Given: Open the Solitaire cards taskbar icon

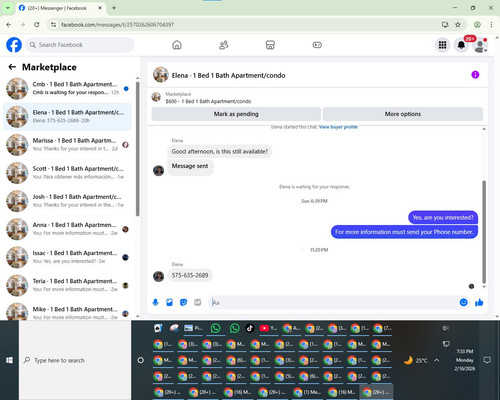Looking at the screenshot, I should pos(158,328).
